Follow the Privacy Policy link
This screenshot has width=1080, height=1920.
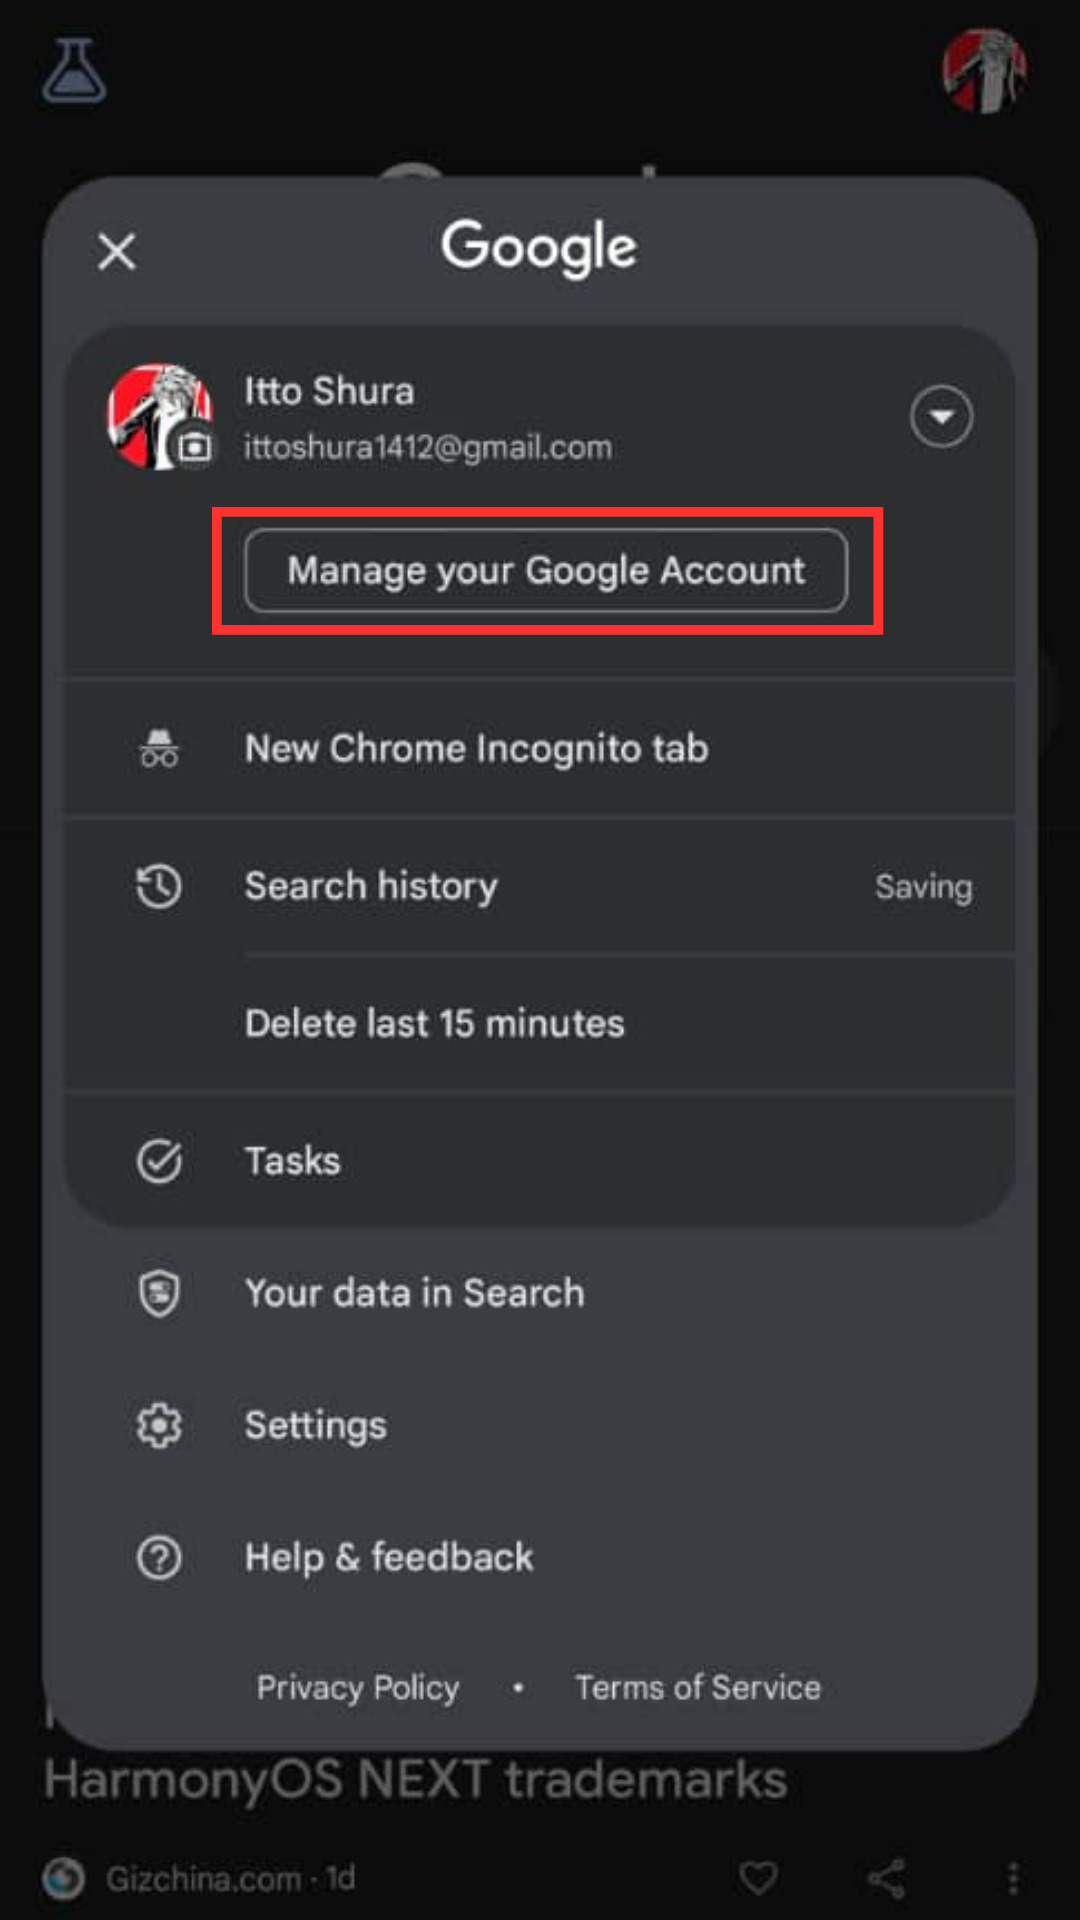pos(358,1688)
